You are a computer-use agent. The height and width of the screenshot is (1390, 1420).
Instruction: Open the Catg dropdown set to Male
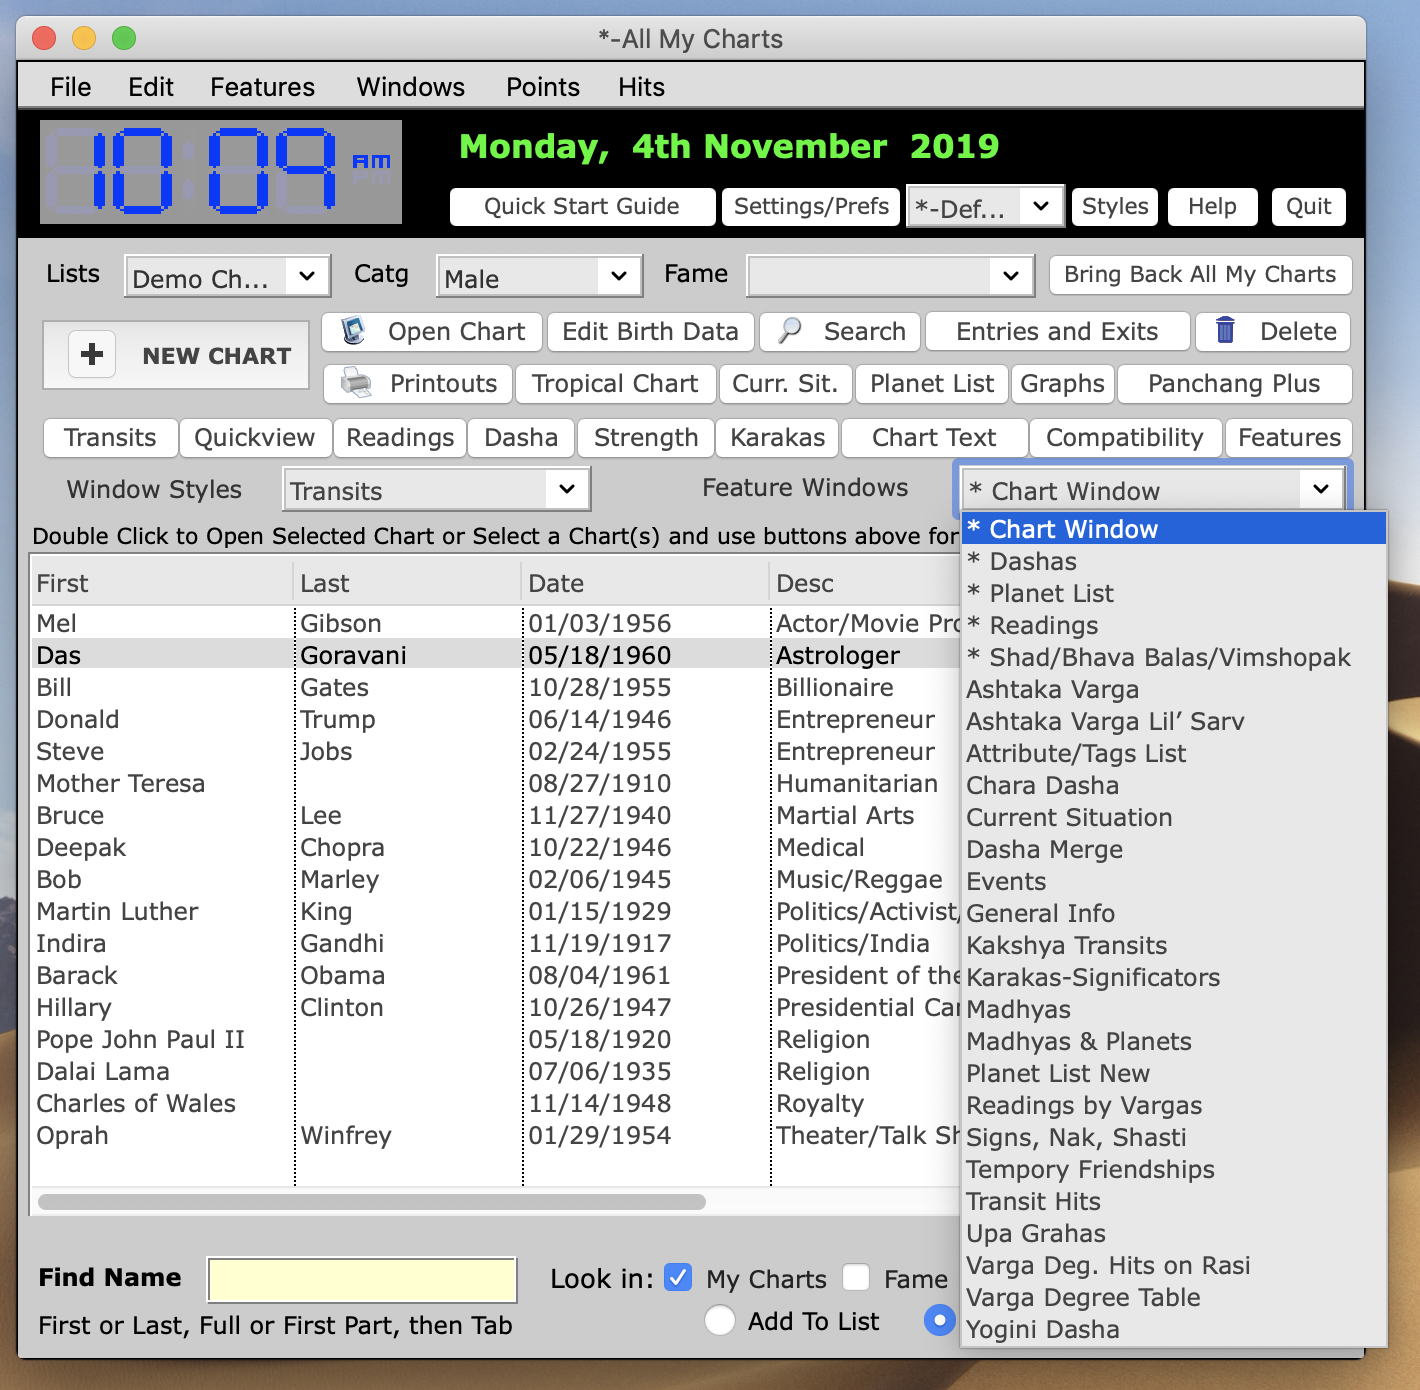click(538, 277)
